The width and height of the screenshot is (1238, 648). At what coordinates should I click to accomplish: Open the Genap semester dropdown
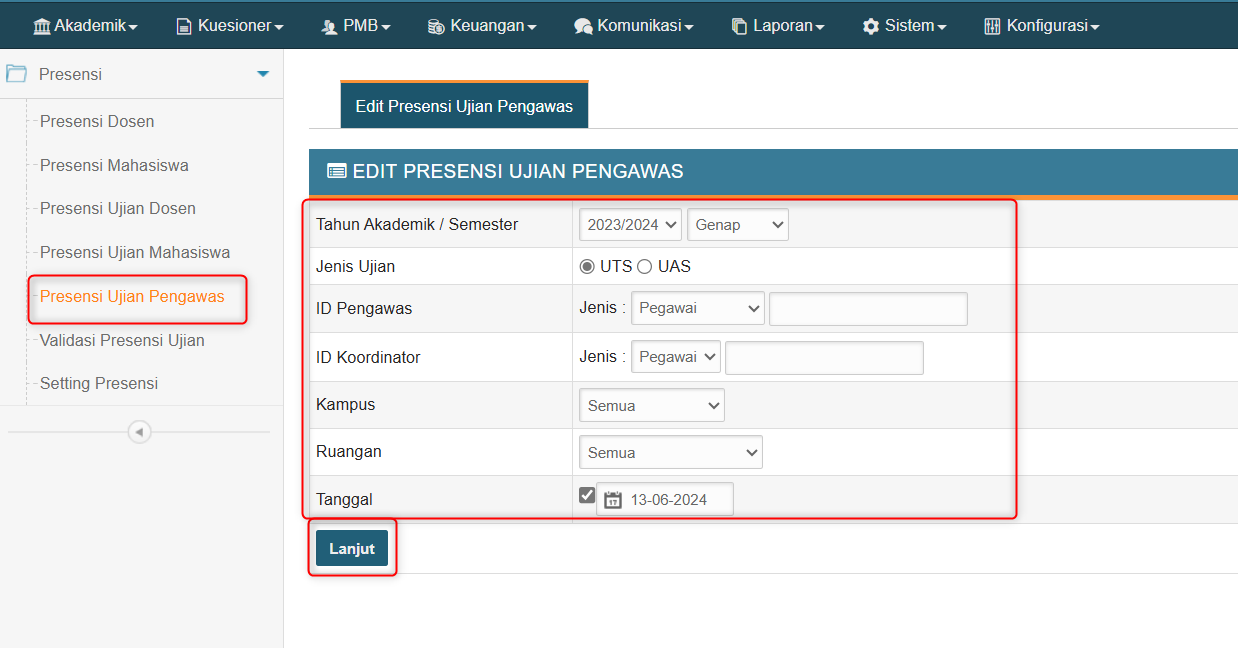pos(738,225)
